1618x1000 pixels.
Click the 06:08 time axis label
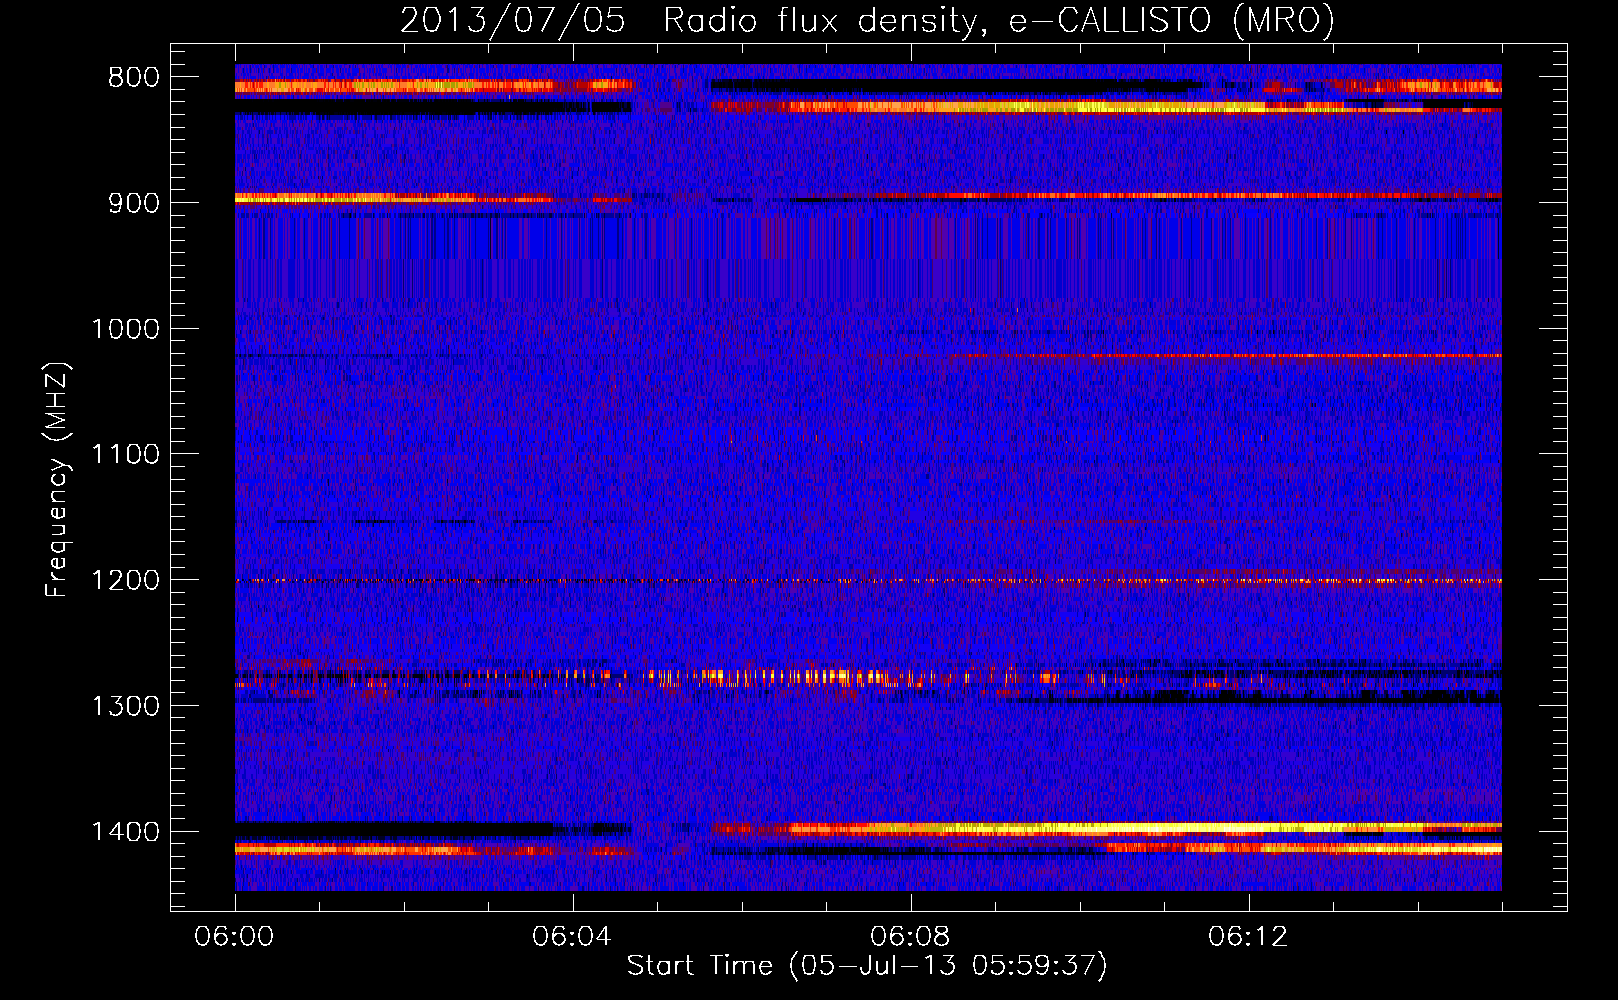coord(910,937)
